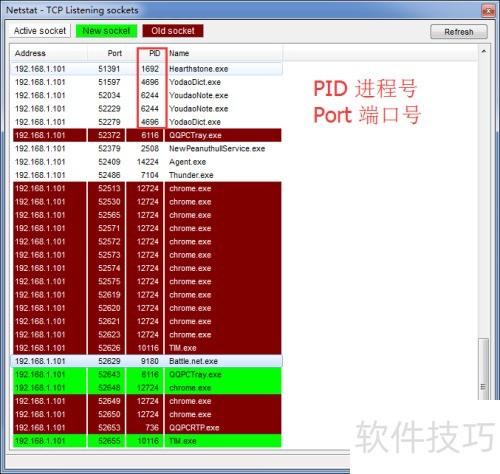Click PID value 7104

pos(150,175)
